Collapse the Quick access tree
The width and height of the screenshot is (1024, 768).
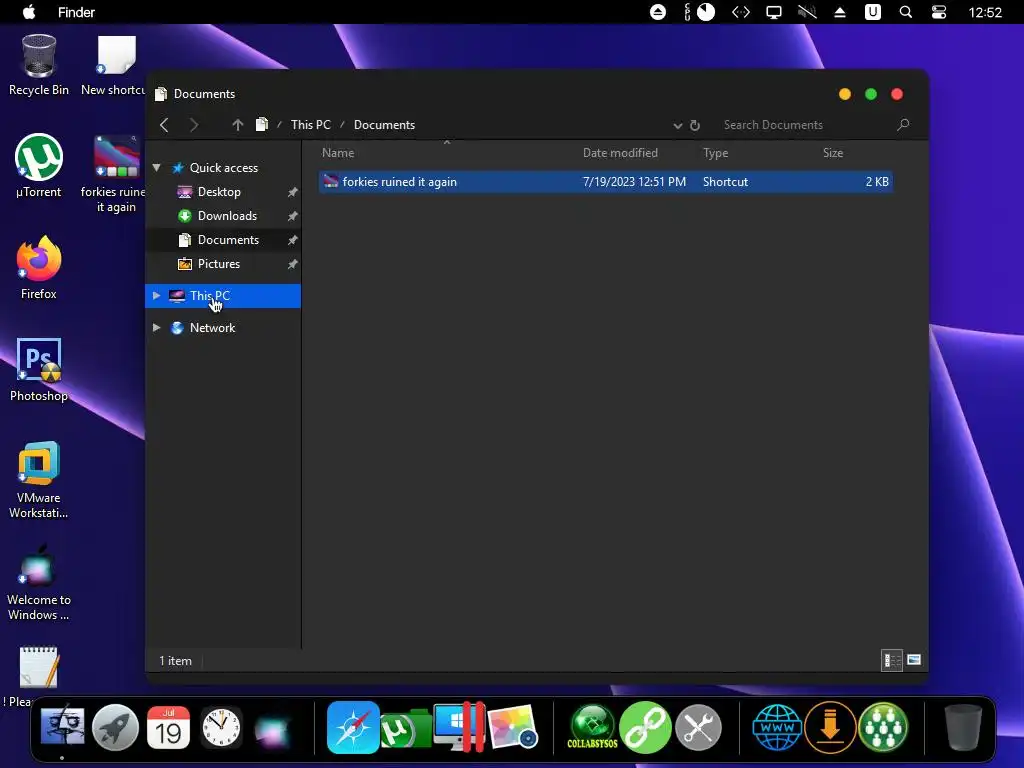pos(157,168)
